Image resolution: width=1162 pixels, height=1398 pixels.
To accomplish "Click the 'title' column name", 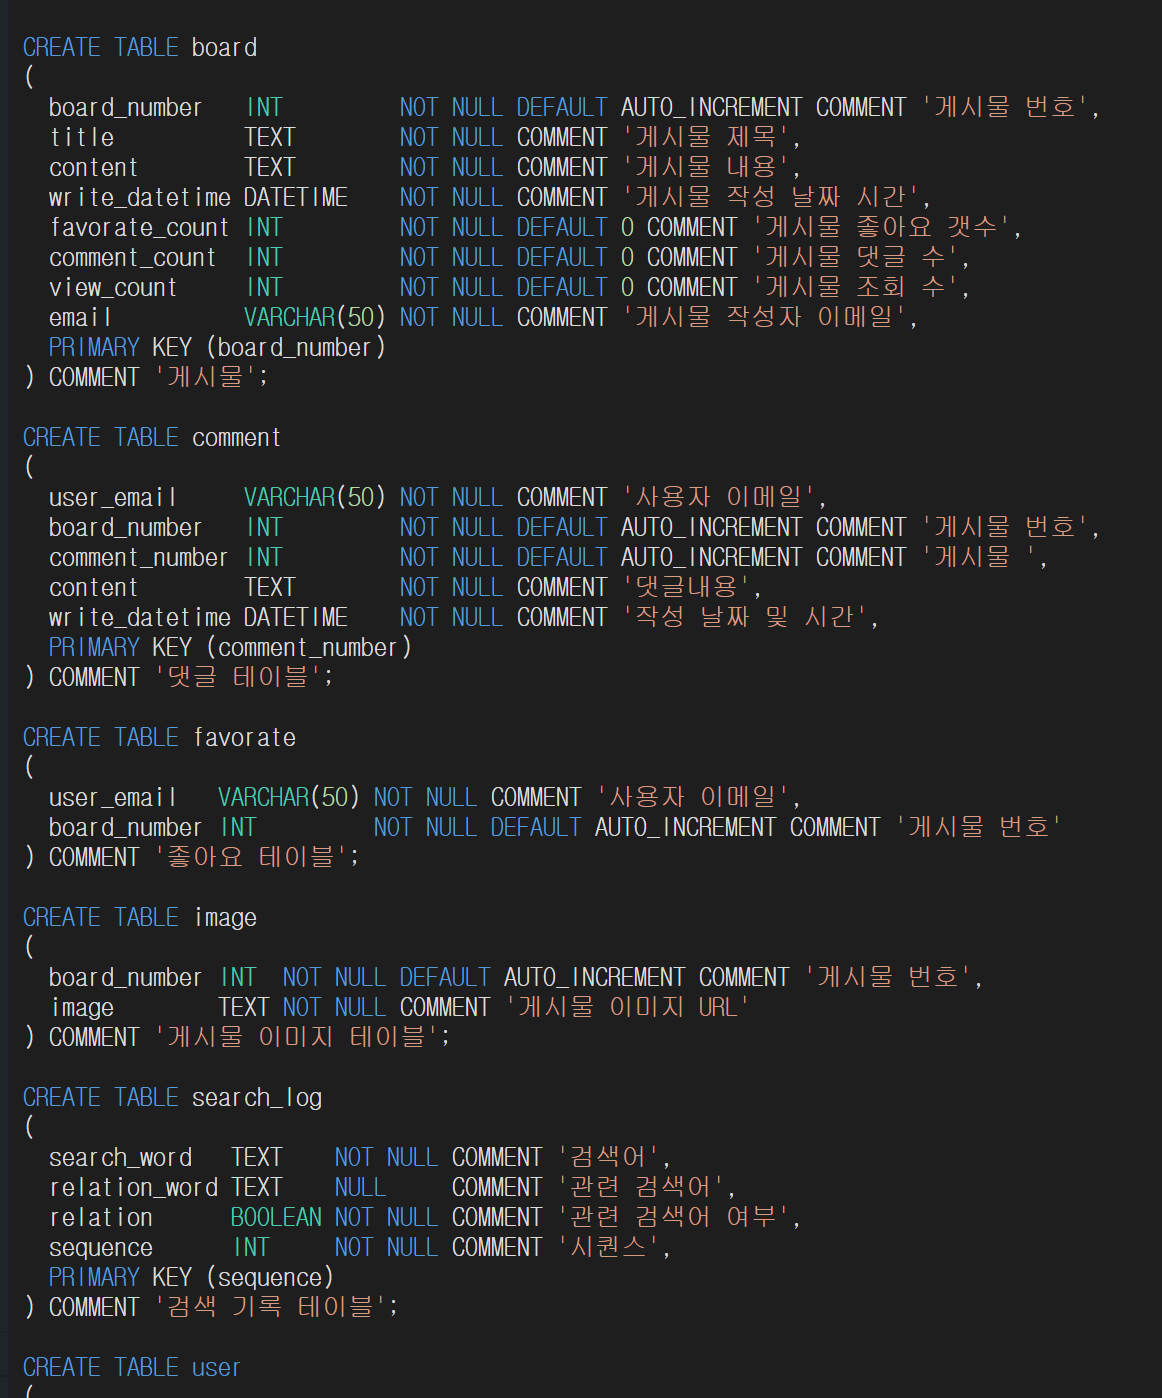I will tap(82, 137).
